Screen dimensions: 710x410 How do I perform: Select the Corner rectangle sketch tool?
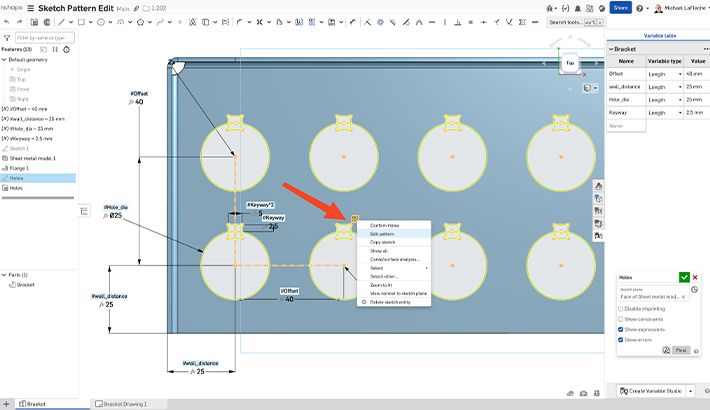81,22
